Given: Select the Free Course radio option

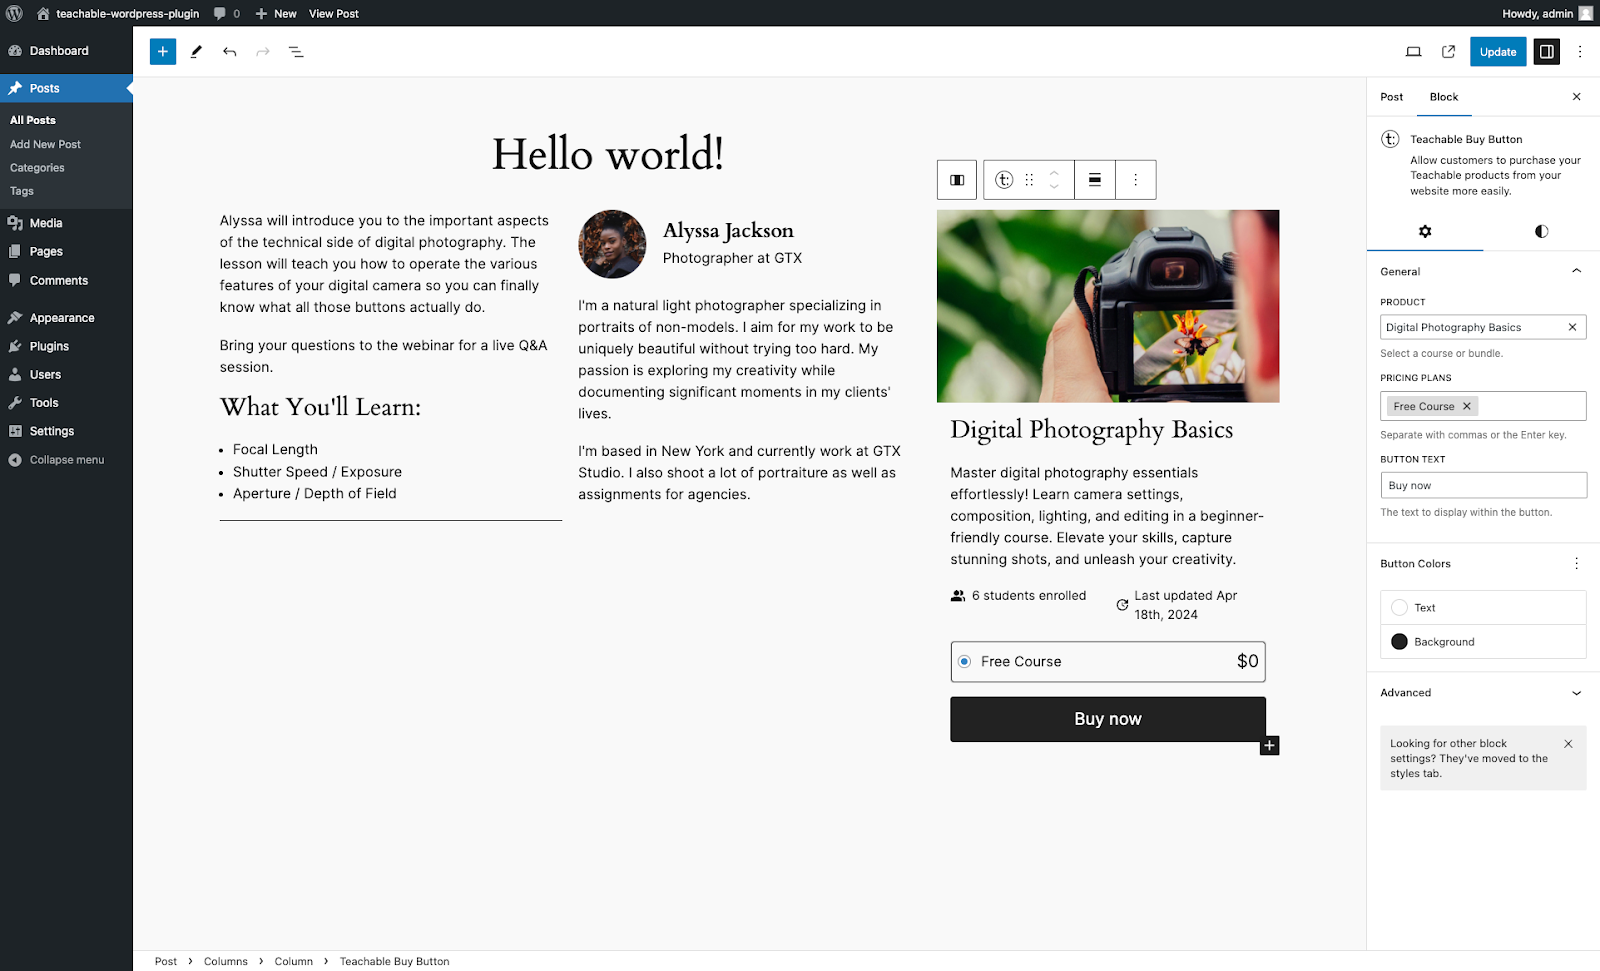Looking at the screenshot, I should (964, 661).
